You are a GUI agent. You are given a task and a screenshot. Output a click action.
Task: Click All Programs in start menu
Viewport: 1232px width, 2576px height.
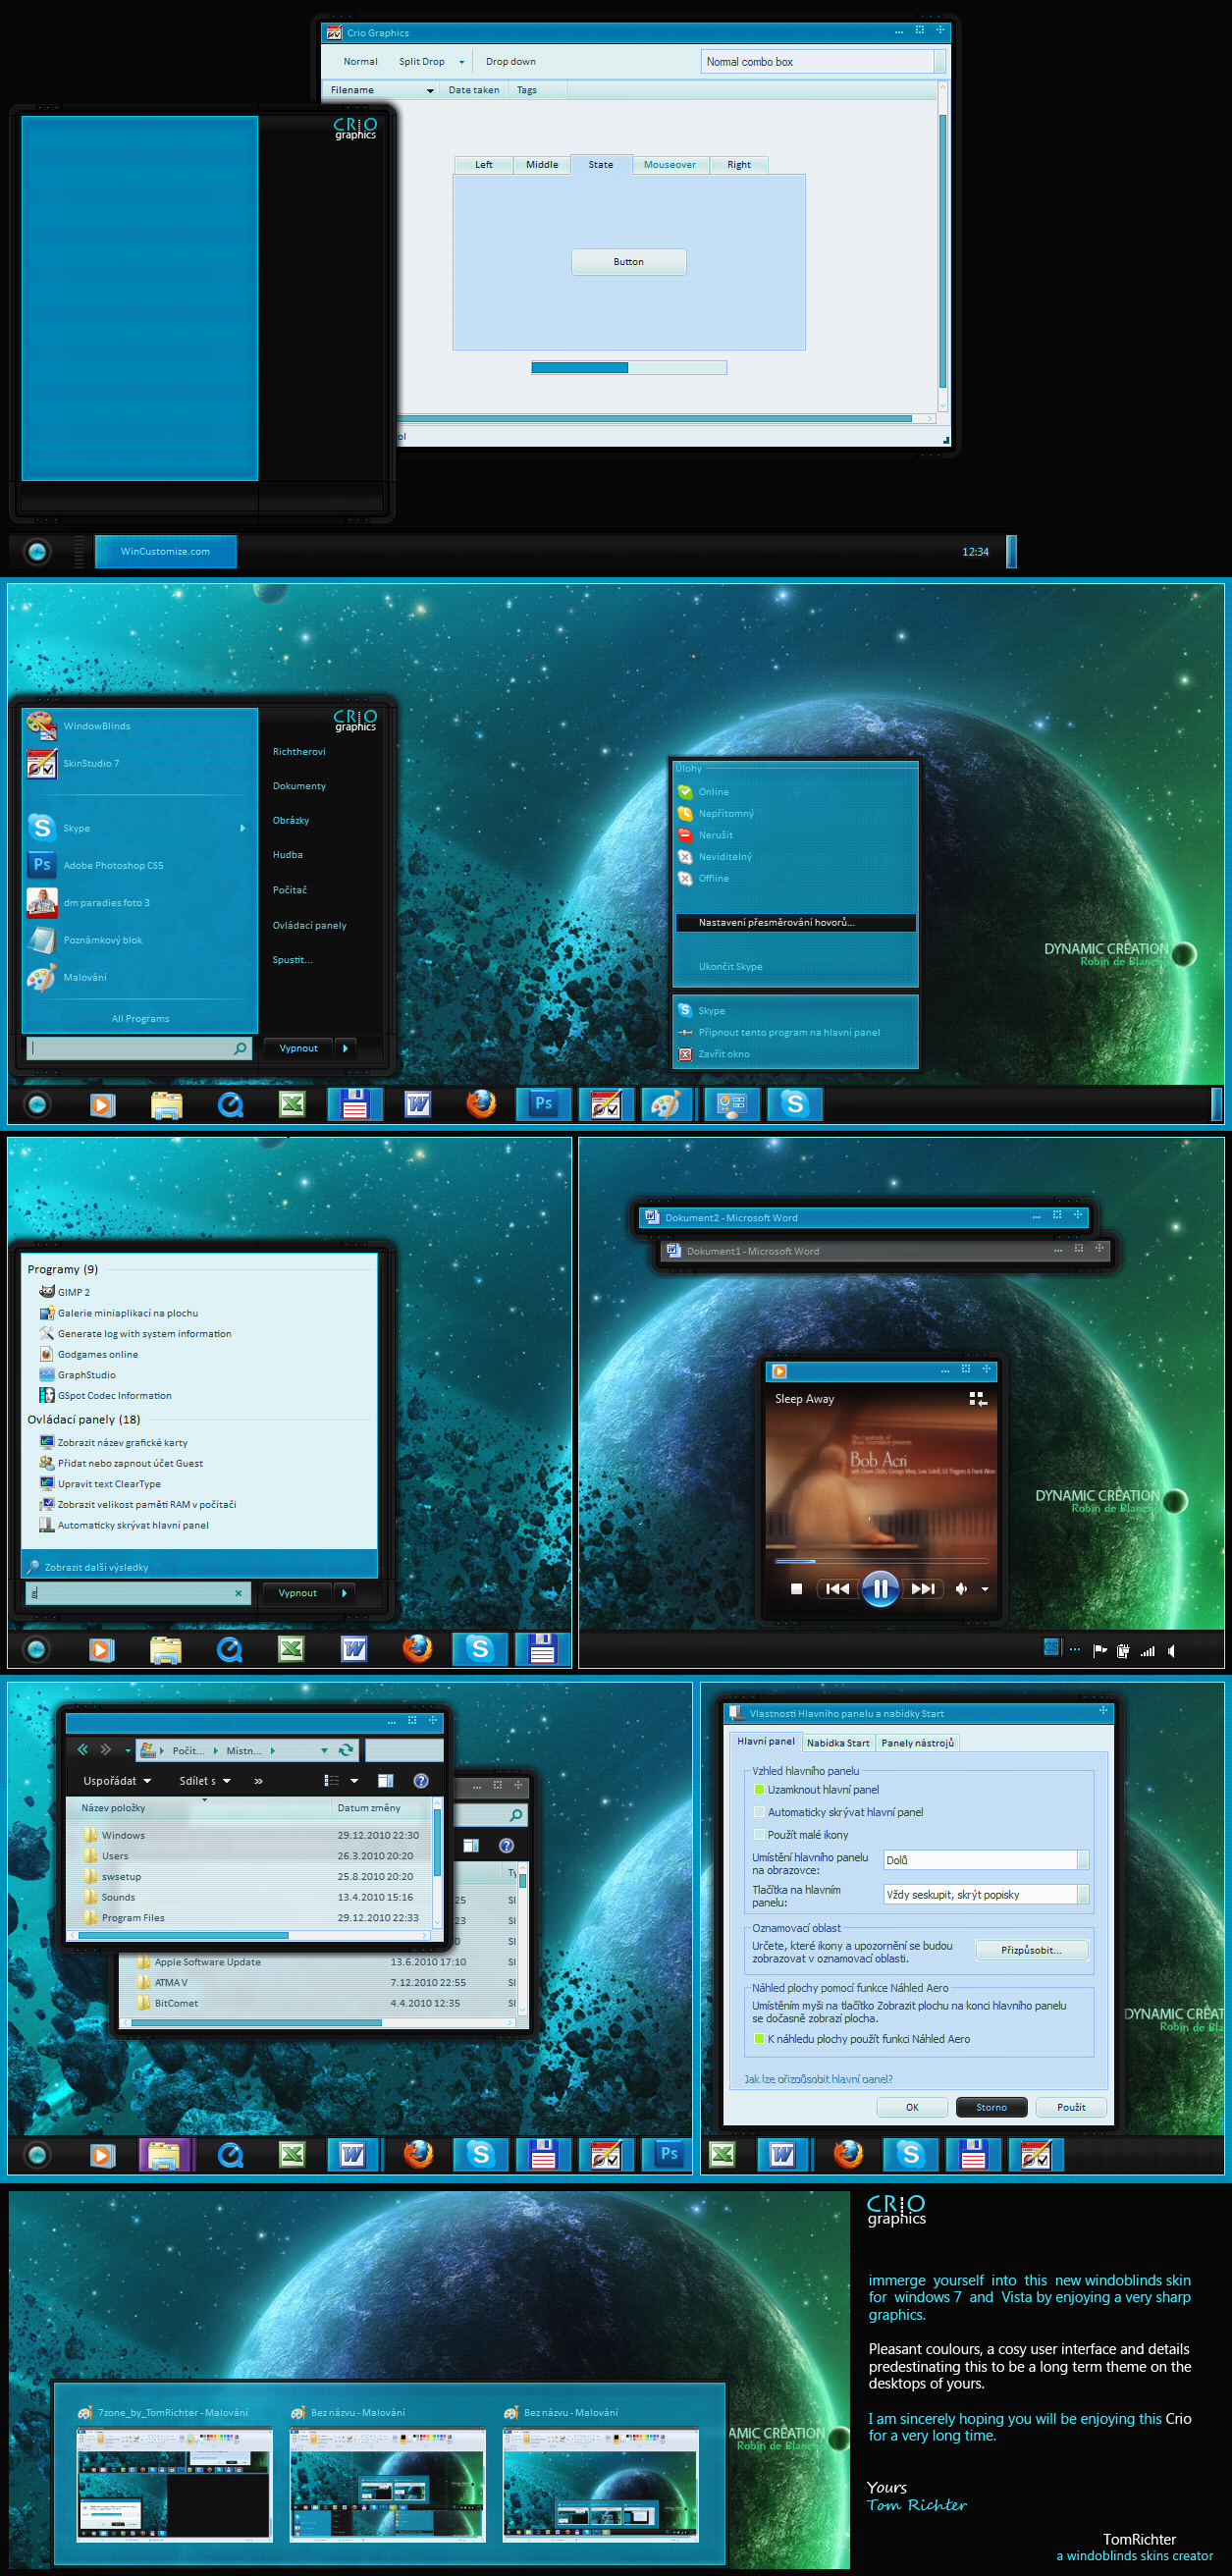(x=140, y=1018)
